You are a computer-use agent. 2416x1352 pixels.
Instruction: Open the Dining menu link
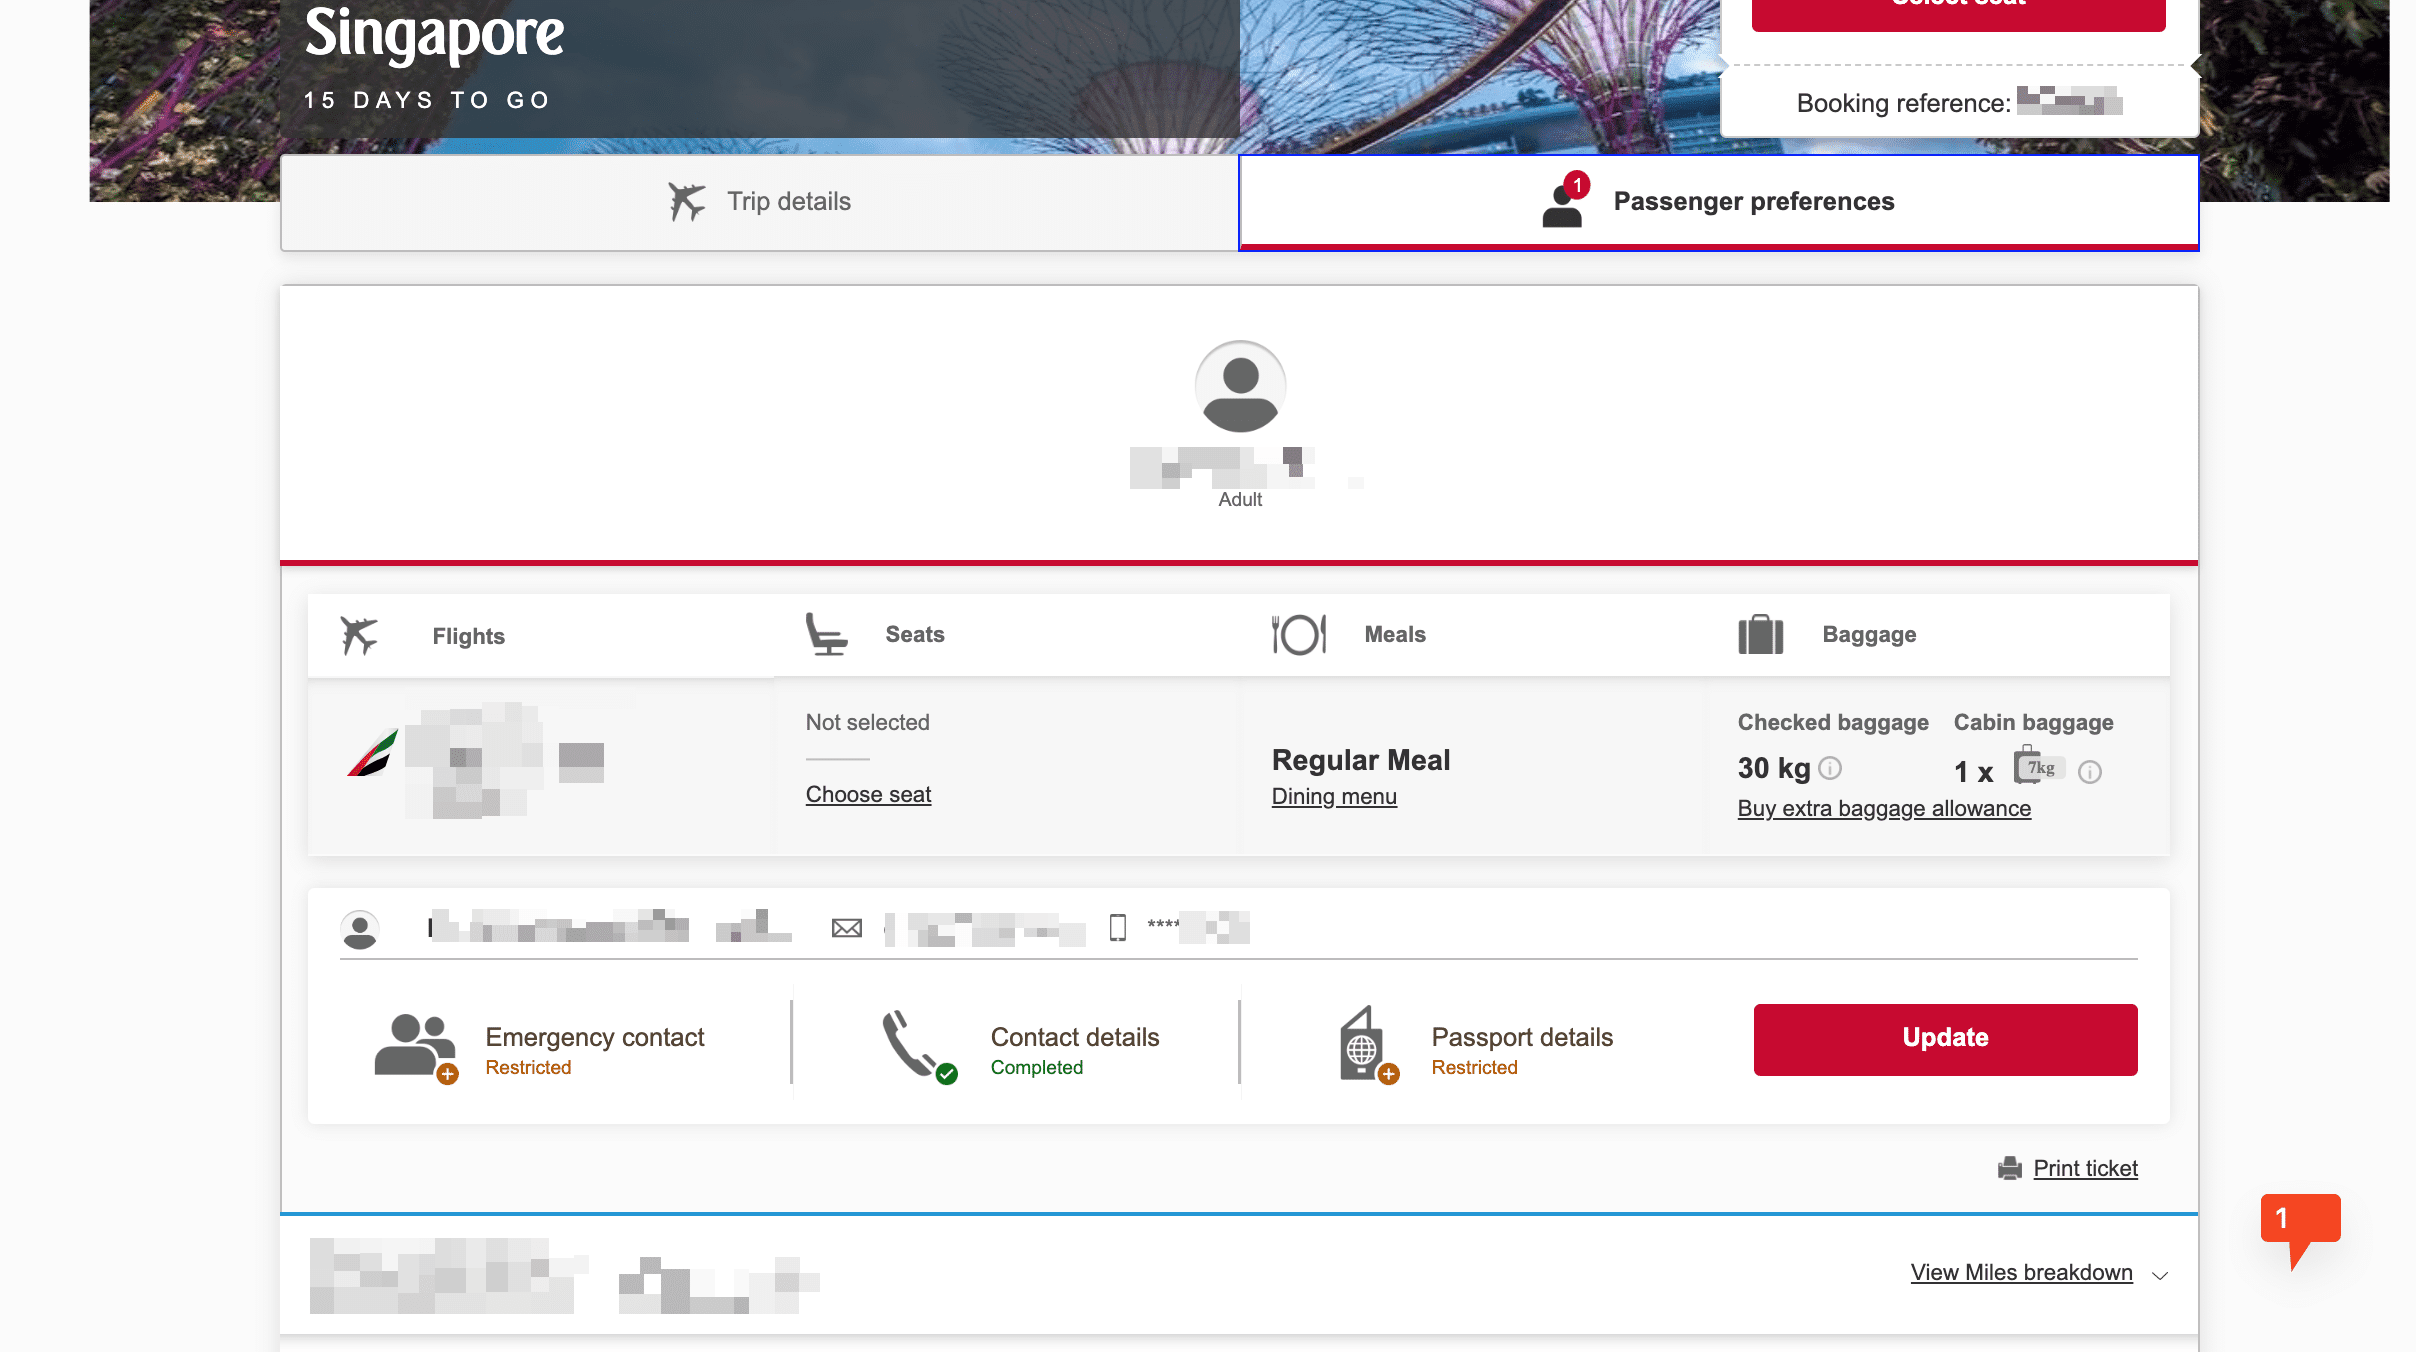tap(1334, 797)
